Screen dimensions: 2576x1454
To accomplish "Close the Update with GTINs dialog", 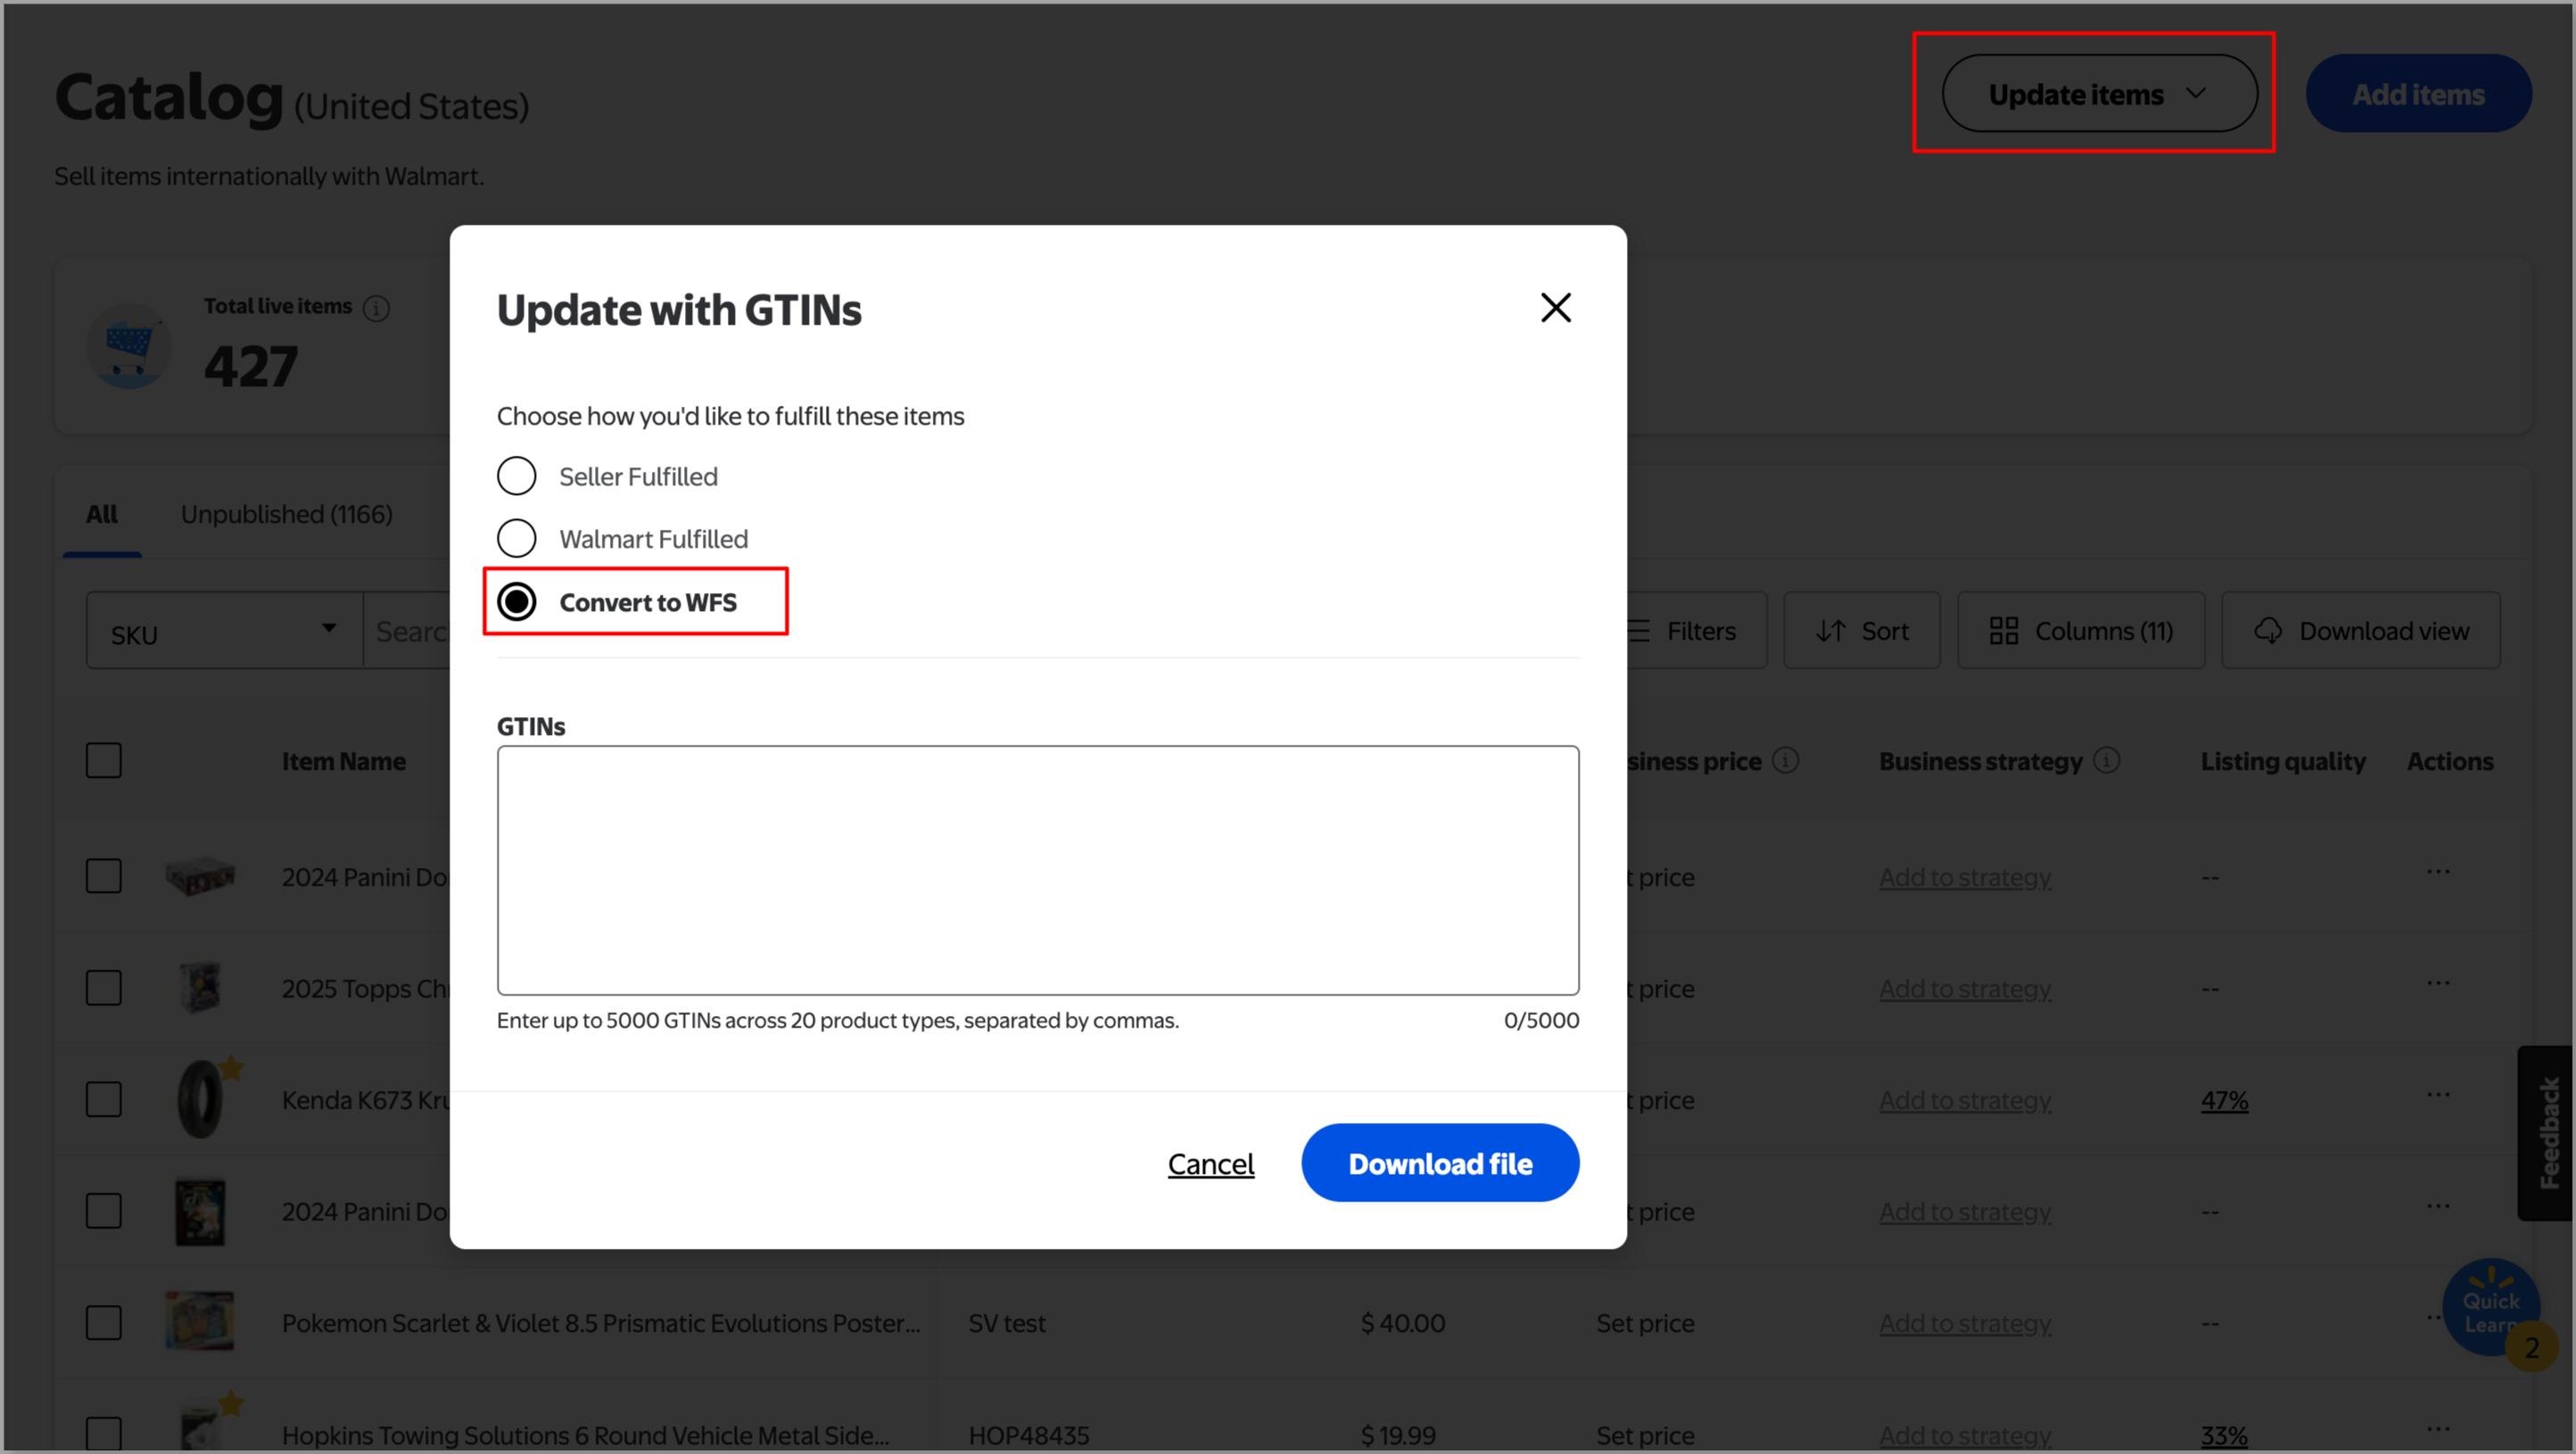I will tap(1555, 308).
